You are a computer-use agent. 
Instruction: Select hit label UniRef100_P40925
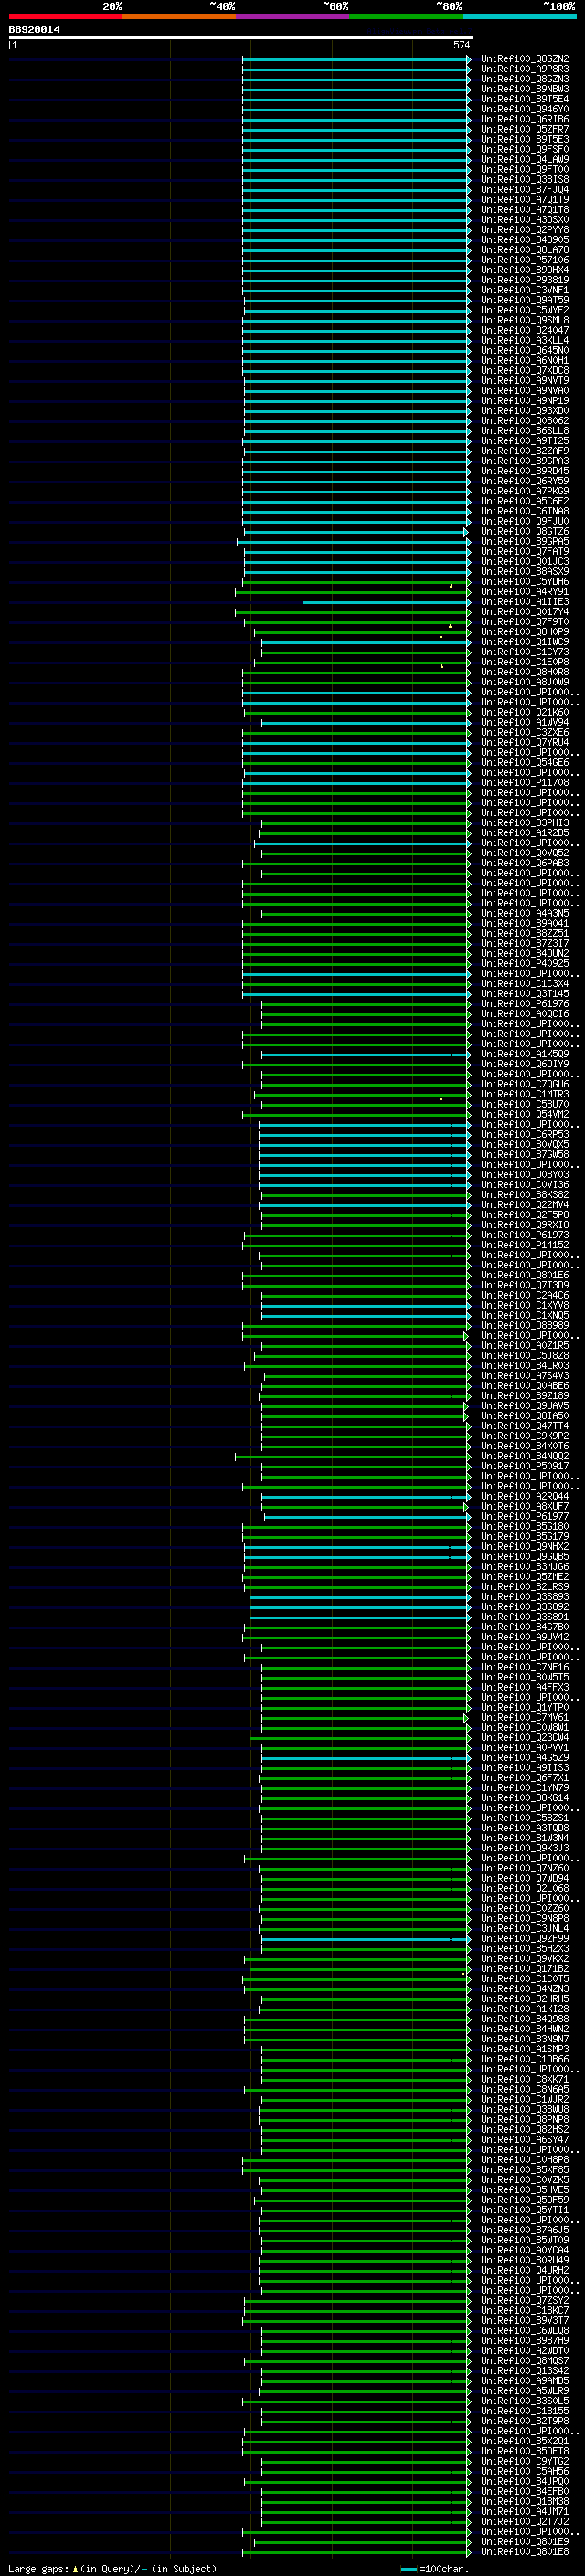pos(524,963)
